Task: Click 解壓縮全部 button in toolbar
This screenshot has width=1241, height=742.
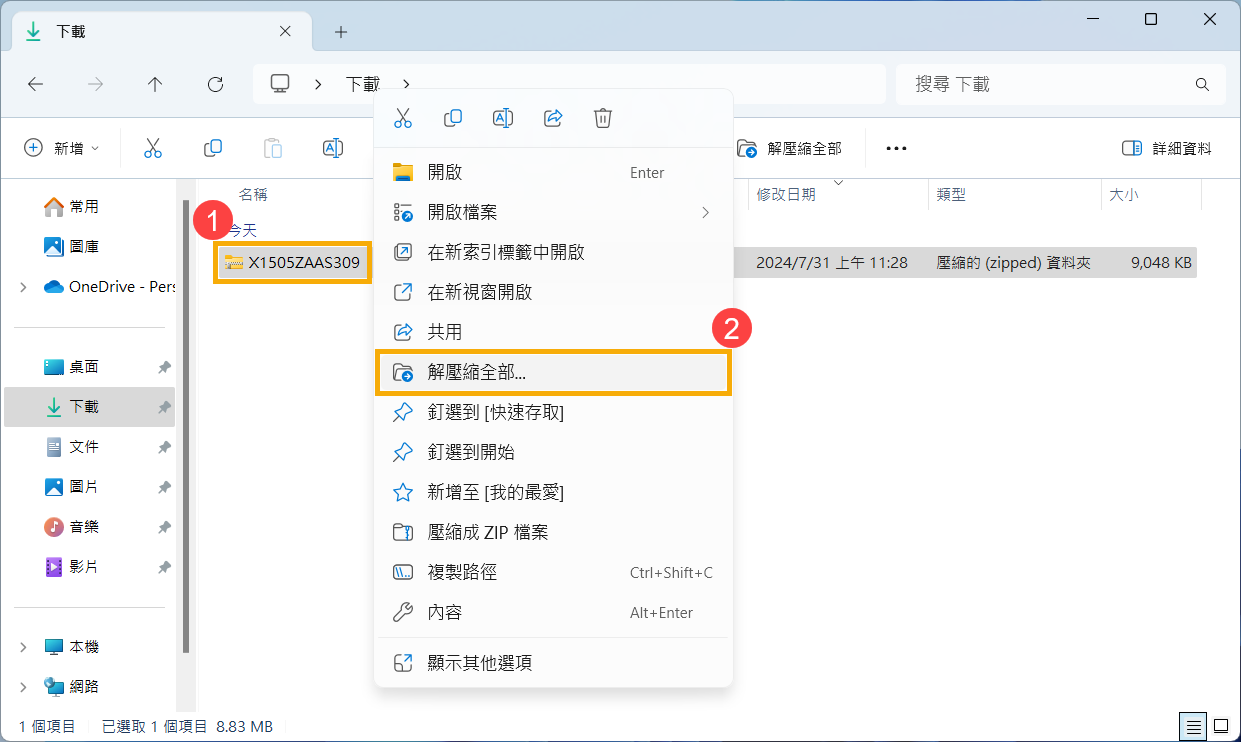Action: pyautogui.click(x=790, y=148)
